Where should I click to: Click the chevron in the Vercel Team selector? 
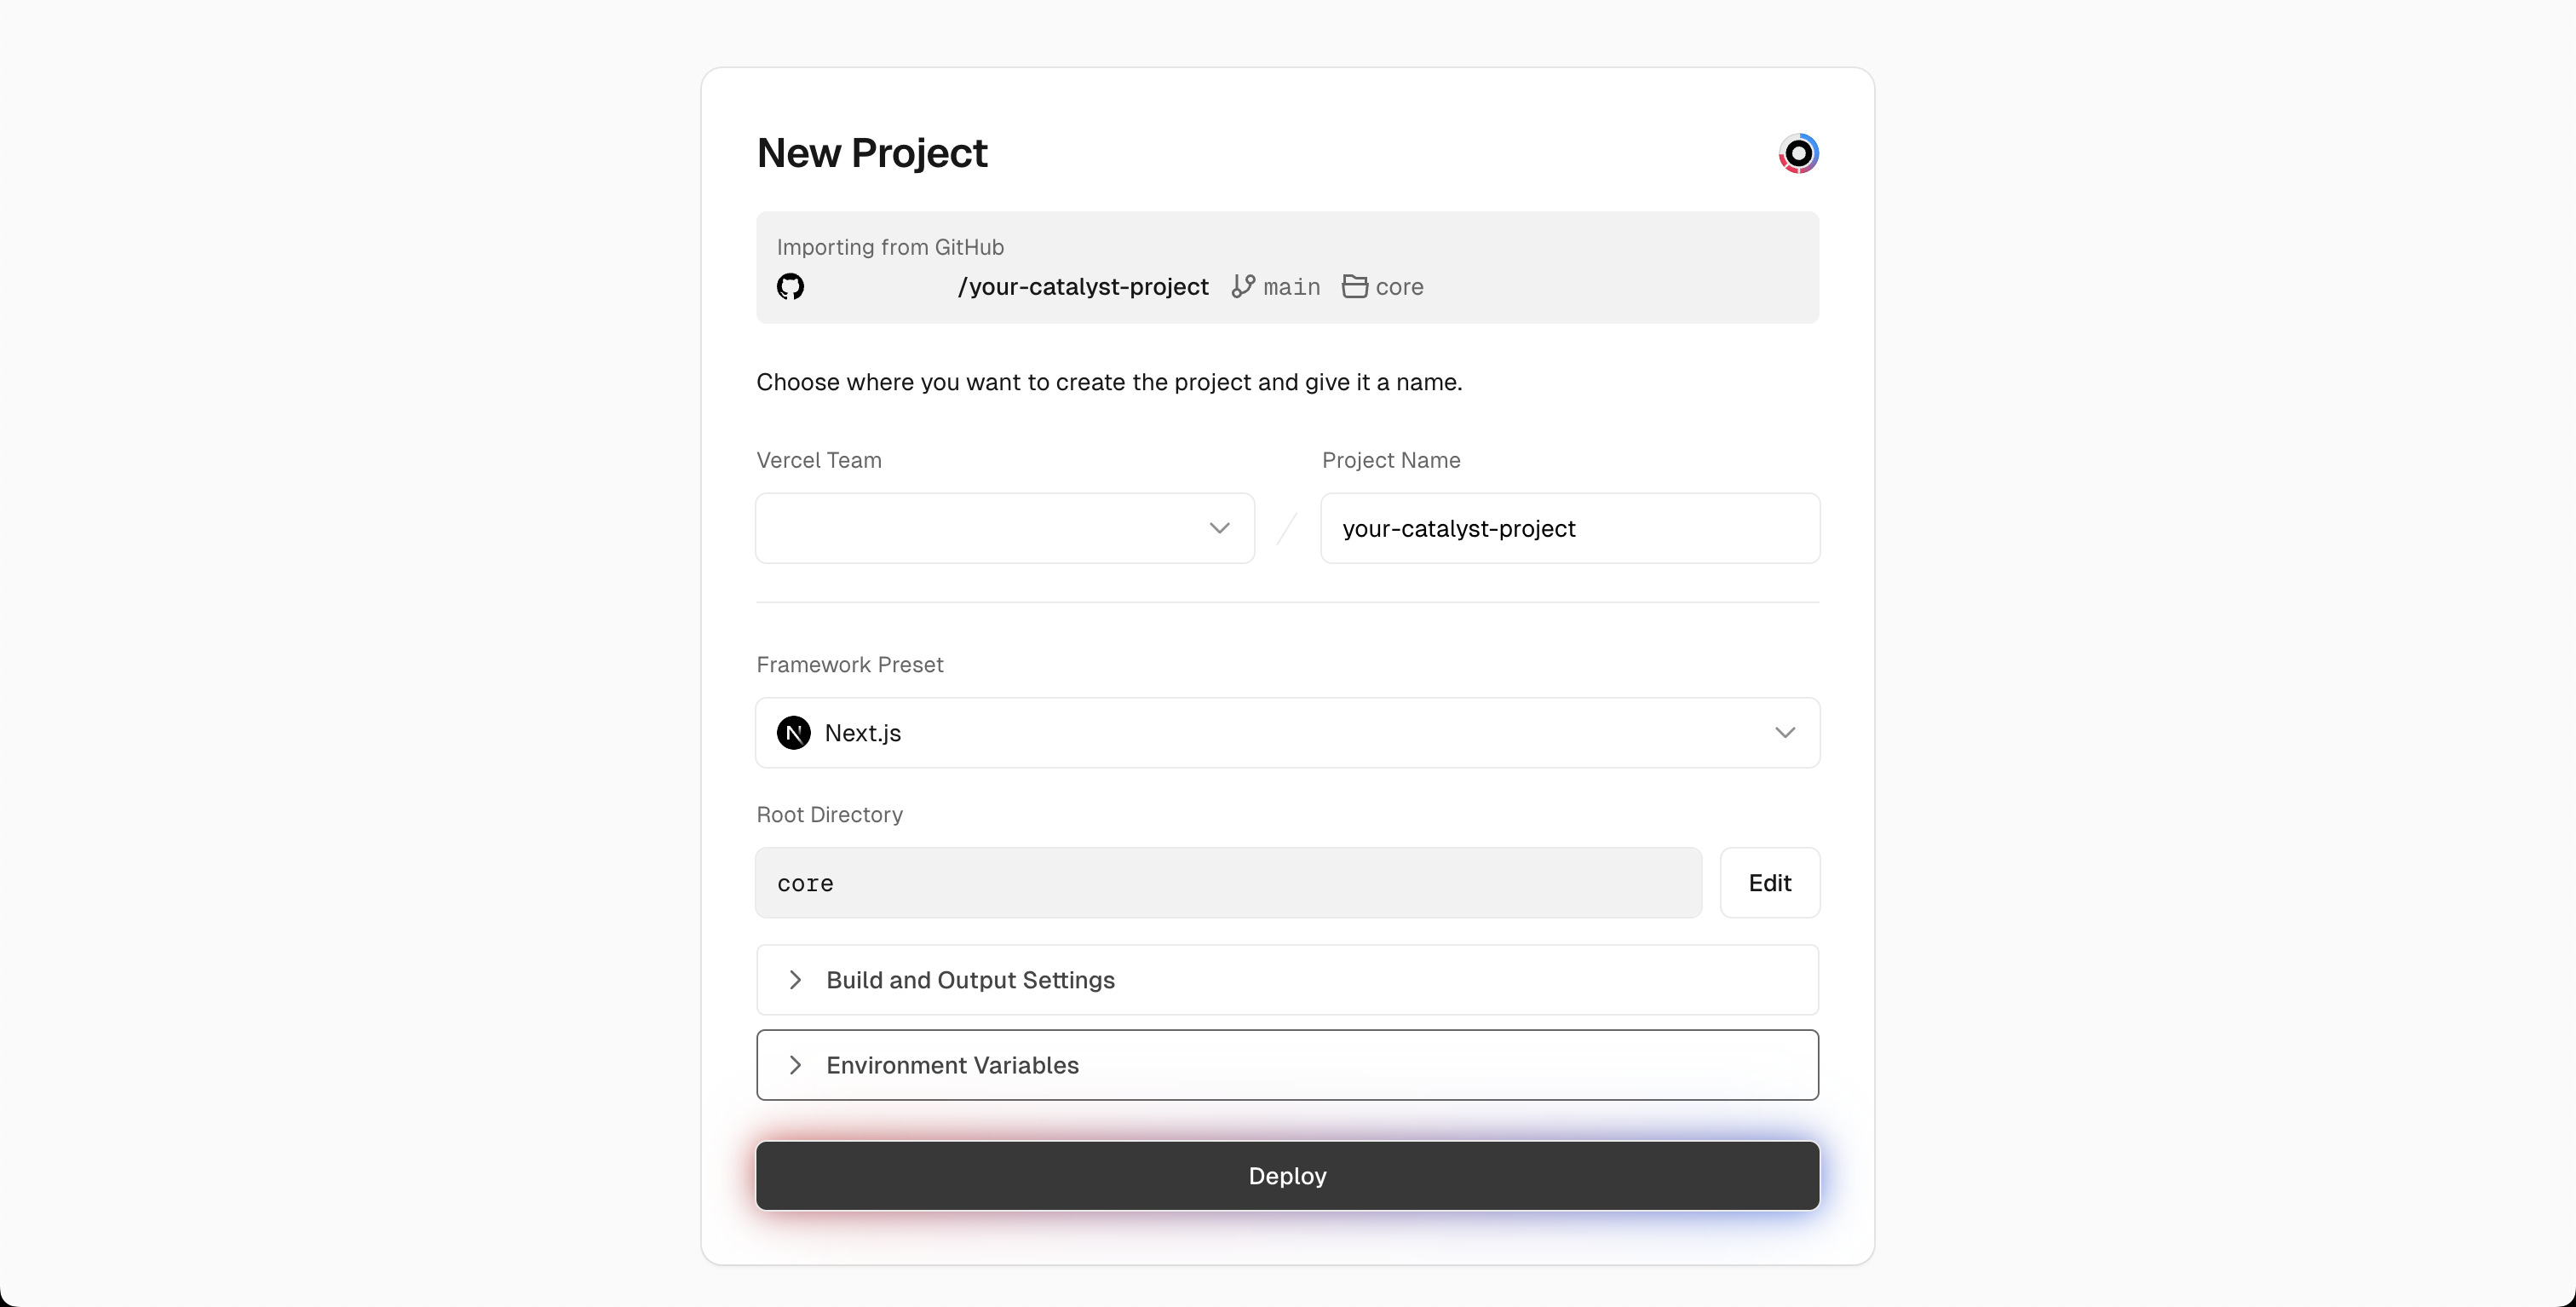click(1219, 528)
